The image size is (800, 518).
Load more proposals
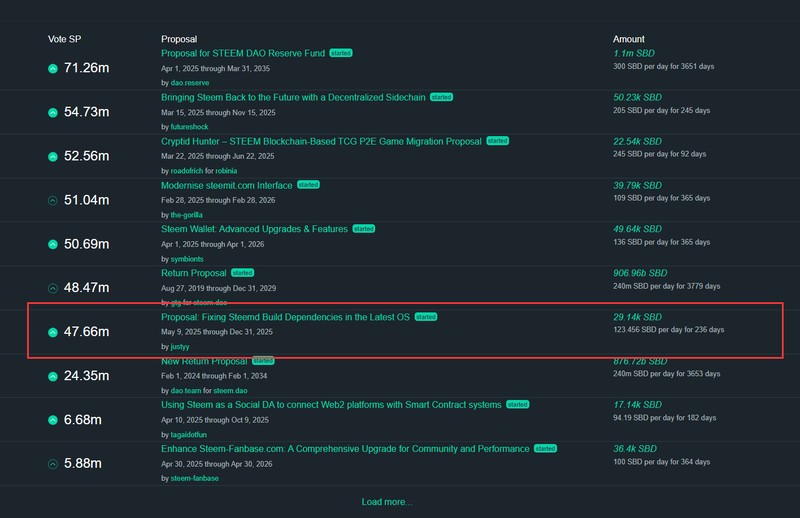(387, 502)
